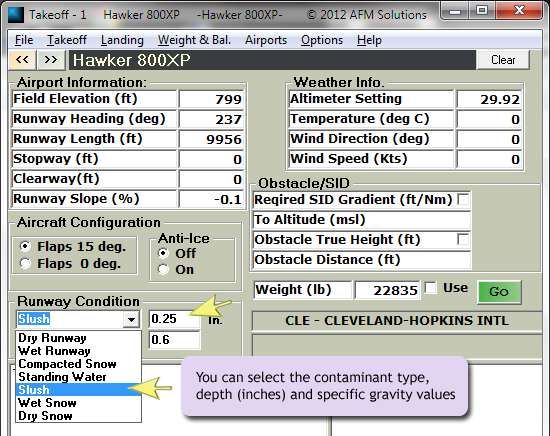550x436 pixels.
Task: Click the Wind Direction value field
Action: tap(489, 139)
